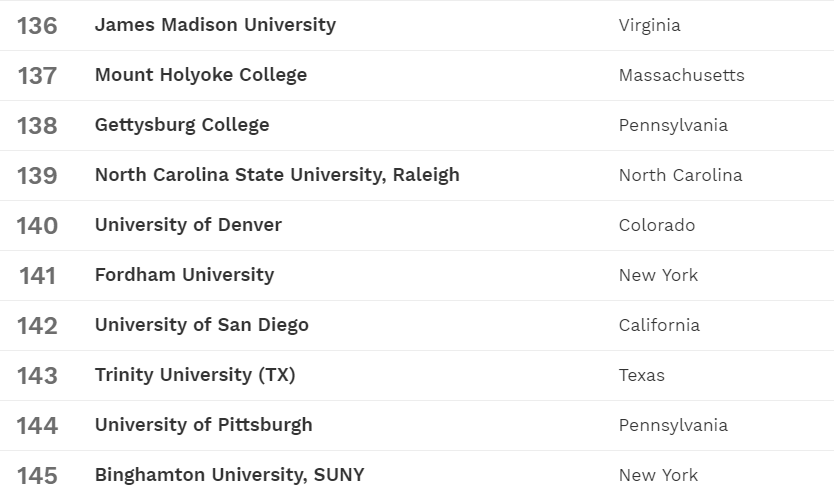Screen dimensions: 834x499
Task: Click Mount Holyoke College name
Action: [200, 75]
